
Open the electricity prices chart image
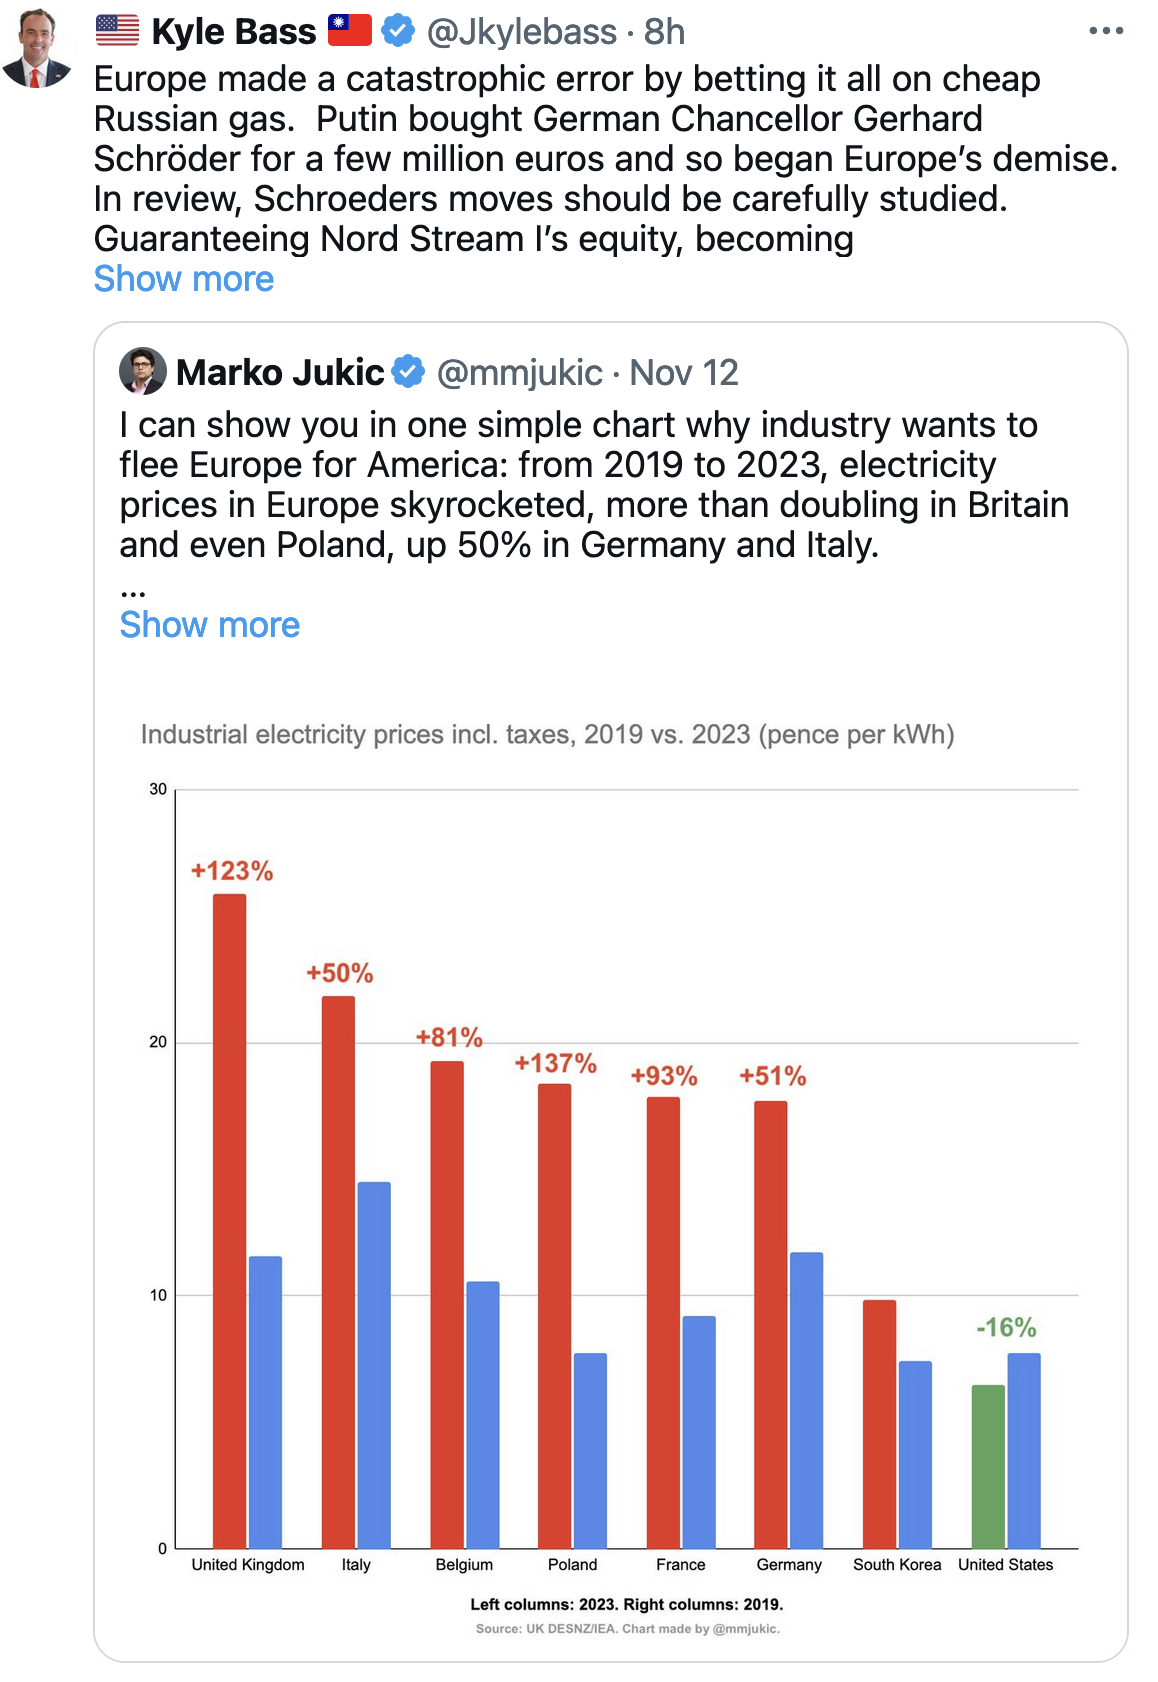coord(610,1180)
